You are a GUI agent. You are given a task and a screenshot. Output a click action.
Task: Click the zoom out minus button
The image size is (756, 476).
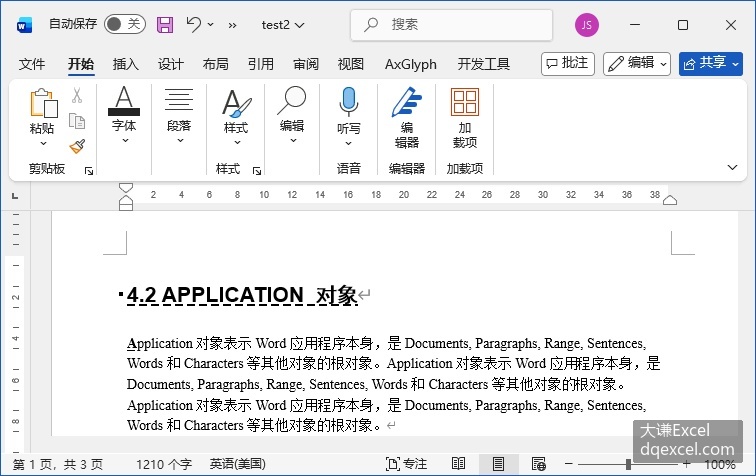(x=569, y=464)
